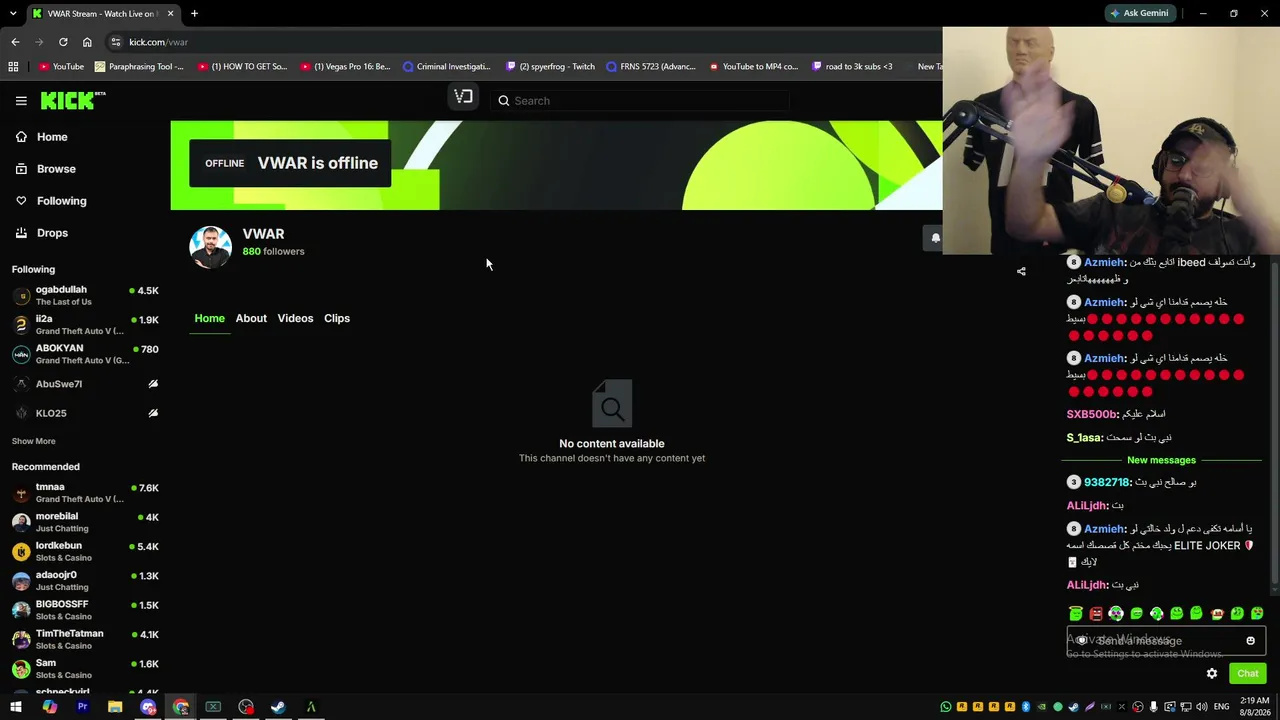Switch to the Clips tab
The height and width of the screenshot is (720, 1280).
click(337, 318)
